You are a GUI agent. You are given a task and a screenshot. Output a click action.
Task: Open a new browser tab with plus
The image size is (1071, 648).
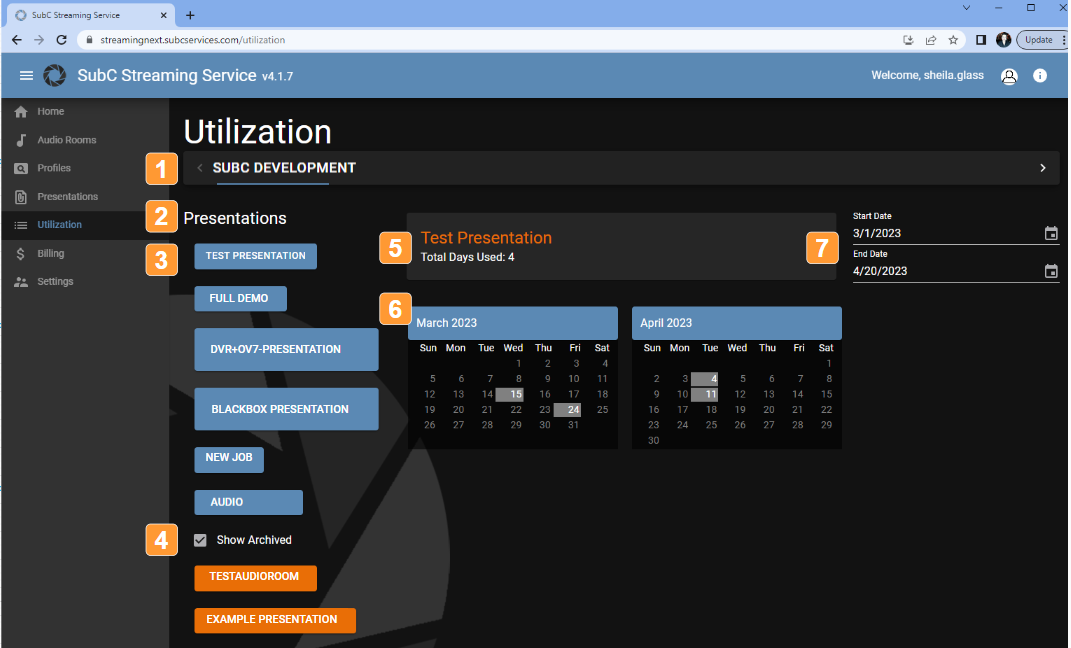pyautogui.click(x=190, y=15)
